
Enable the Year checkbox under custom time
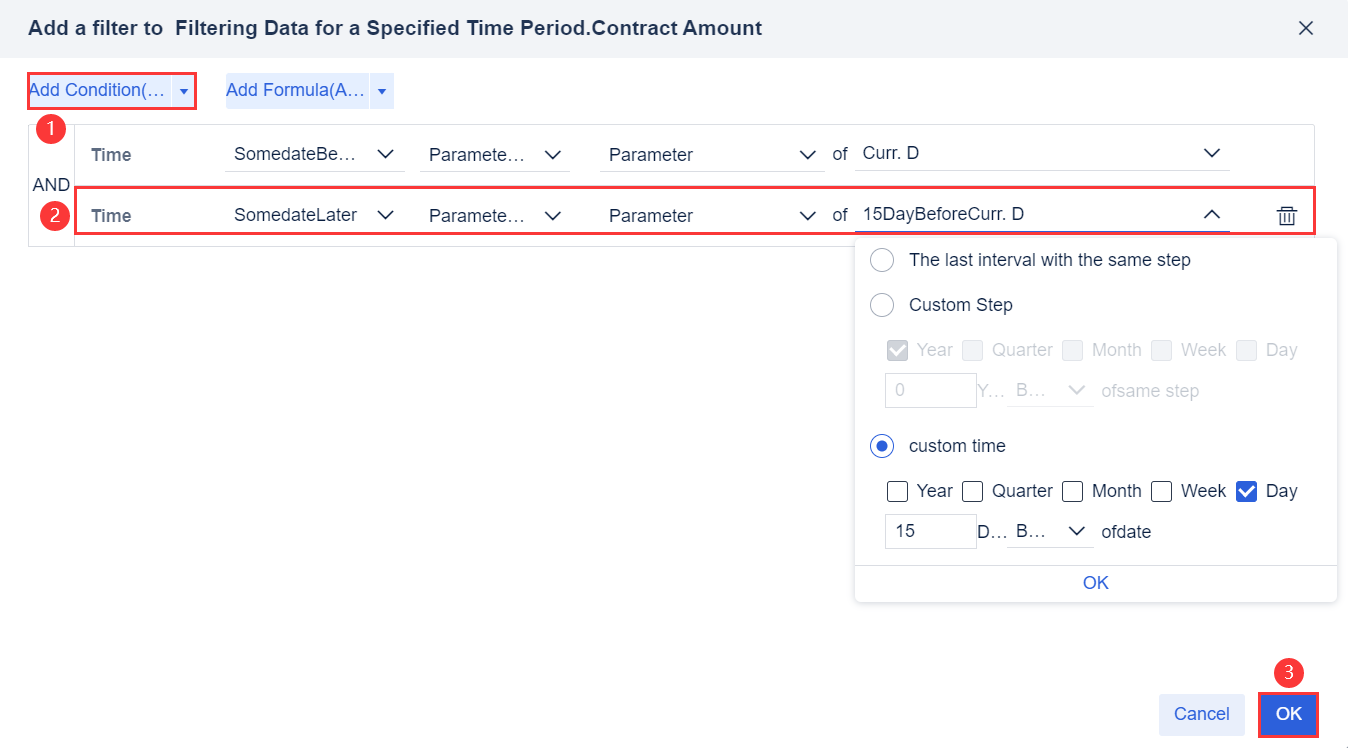point(896,491)
